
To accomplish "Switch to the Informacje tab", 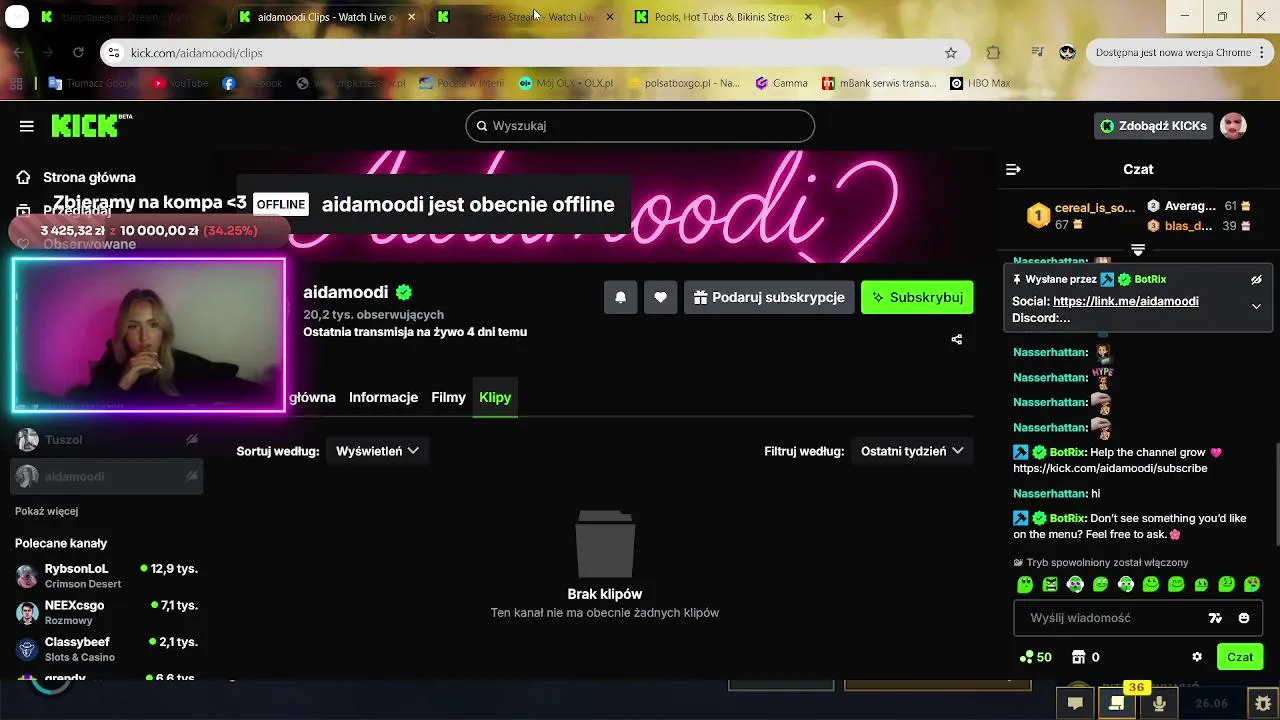I will (383, 397).
